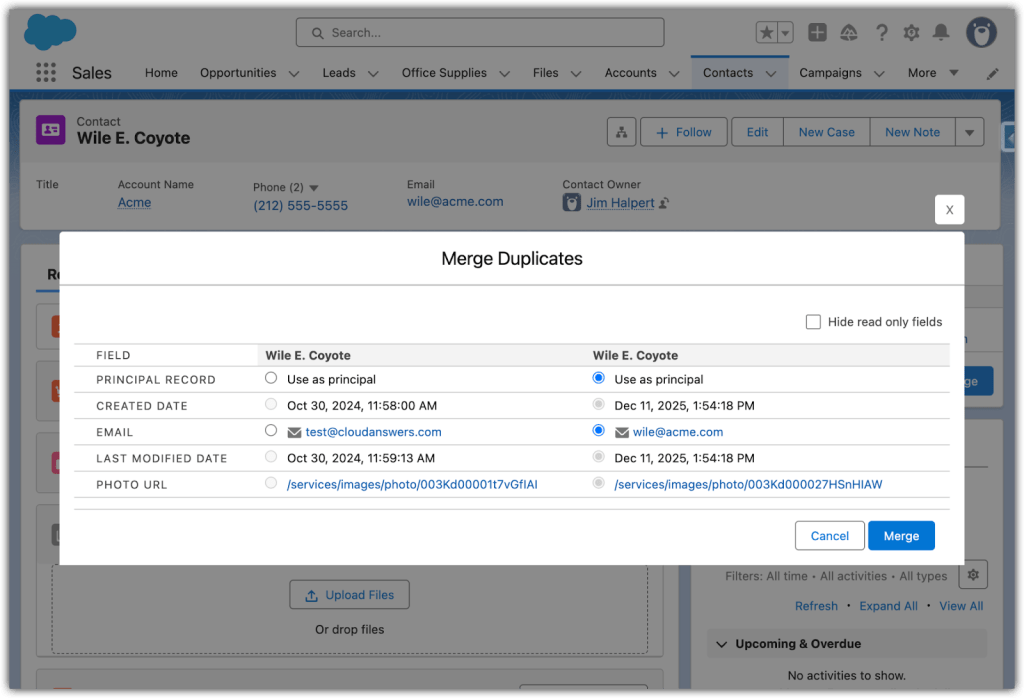Check Hide read only fields

pyautogui.click(x=813, y=322)
